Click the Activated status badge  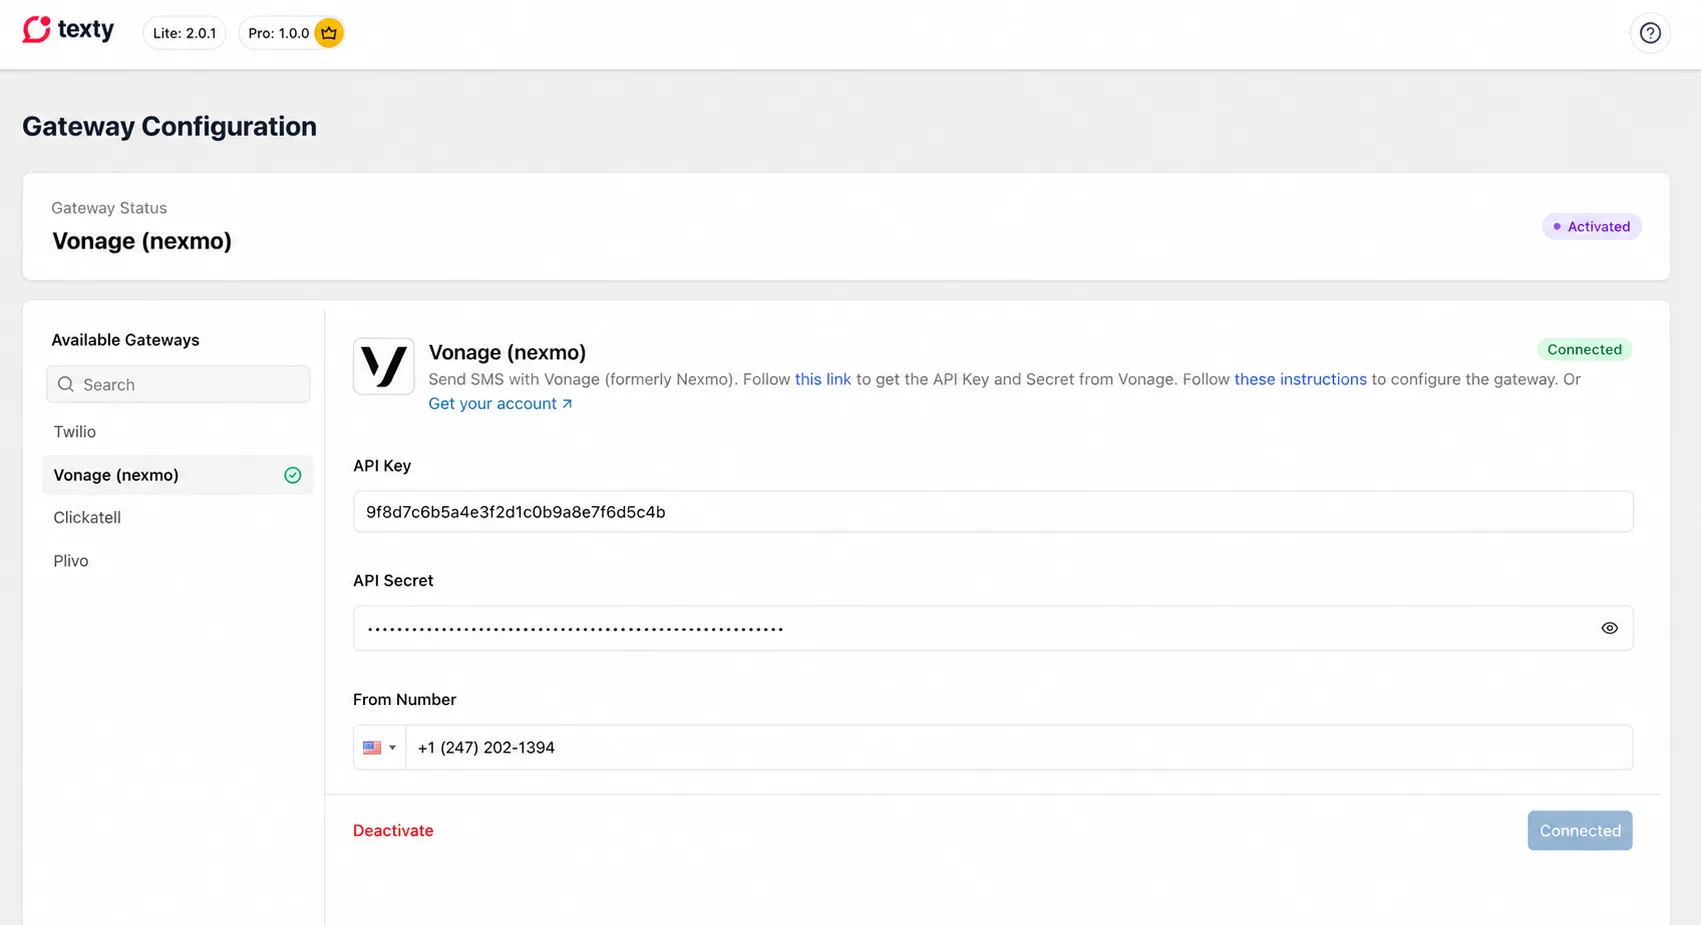pos(1591,226)
